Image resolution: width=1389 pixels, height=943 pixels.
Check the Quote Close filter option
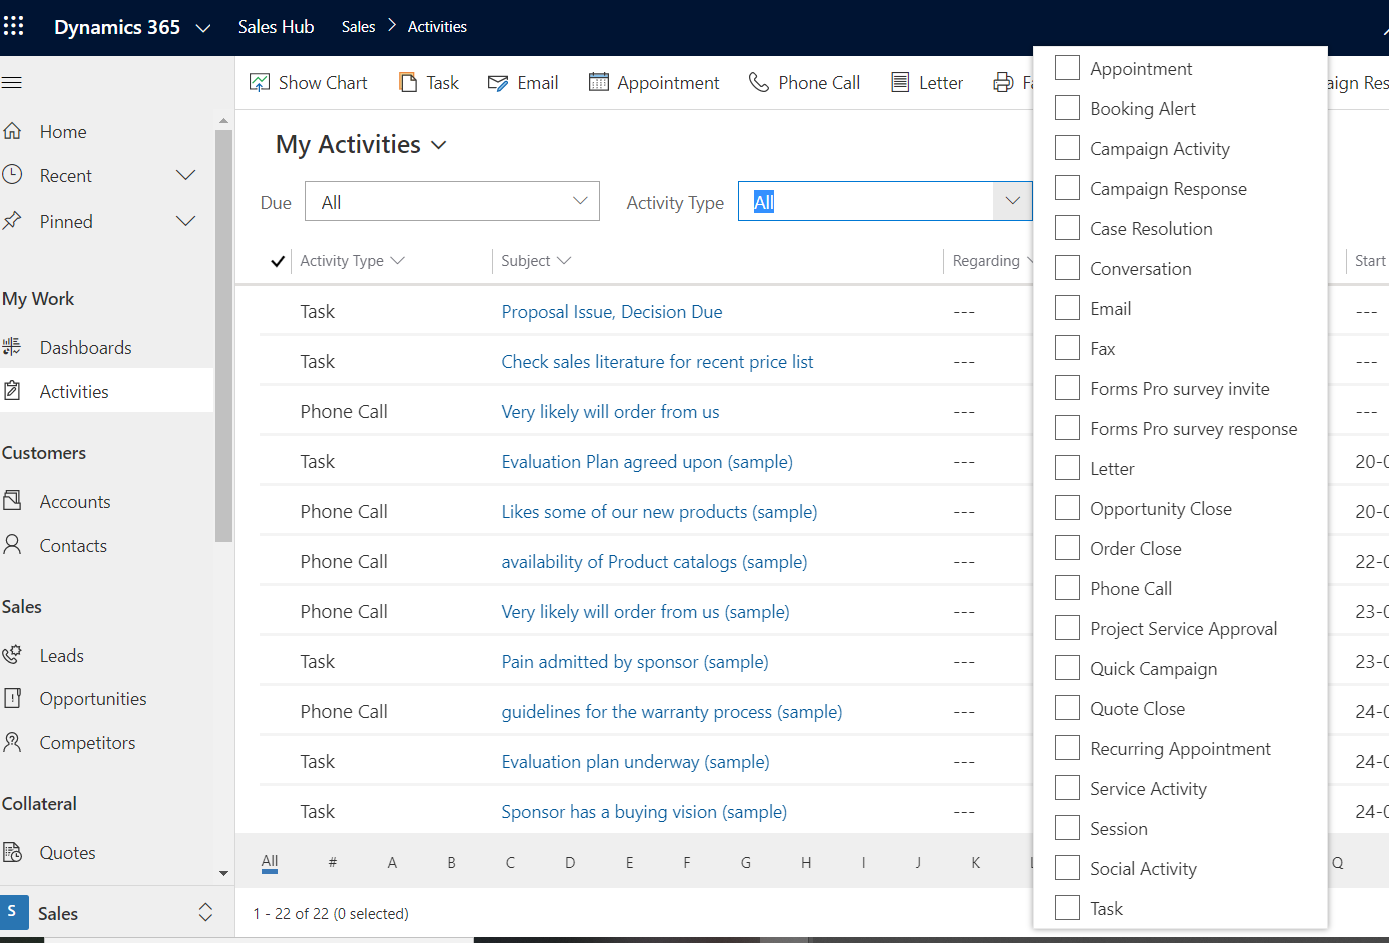pos(1067,708)
